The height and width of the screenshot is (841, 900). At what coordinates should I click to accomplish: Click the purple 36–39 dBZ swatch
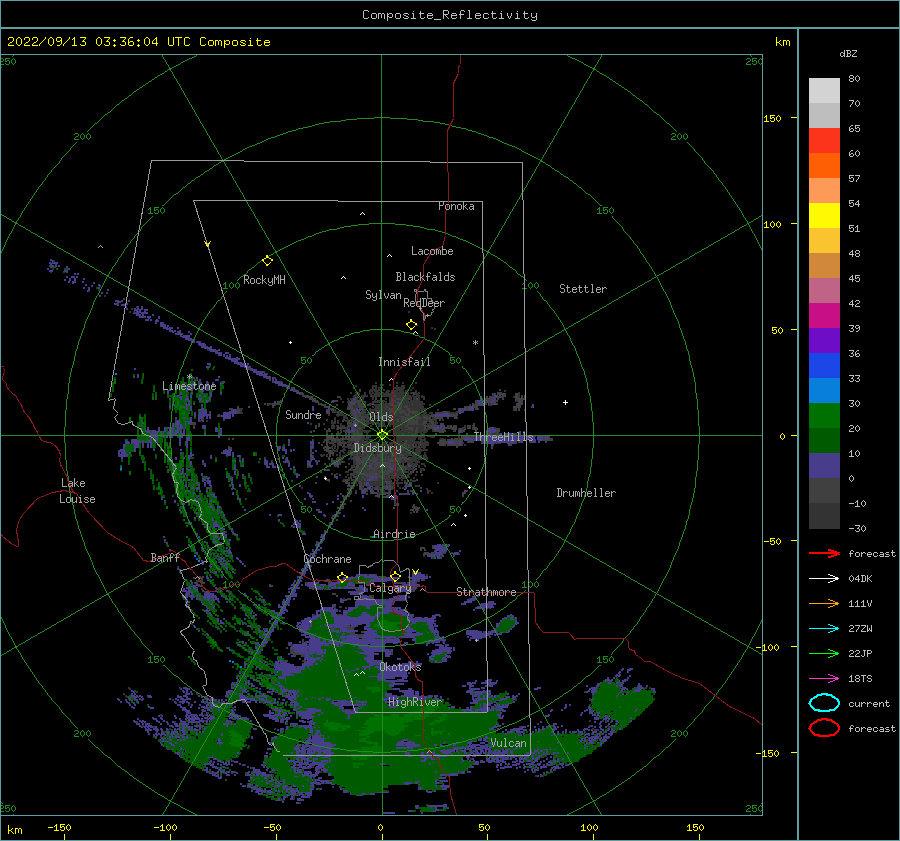[x=824, y=341]
